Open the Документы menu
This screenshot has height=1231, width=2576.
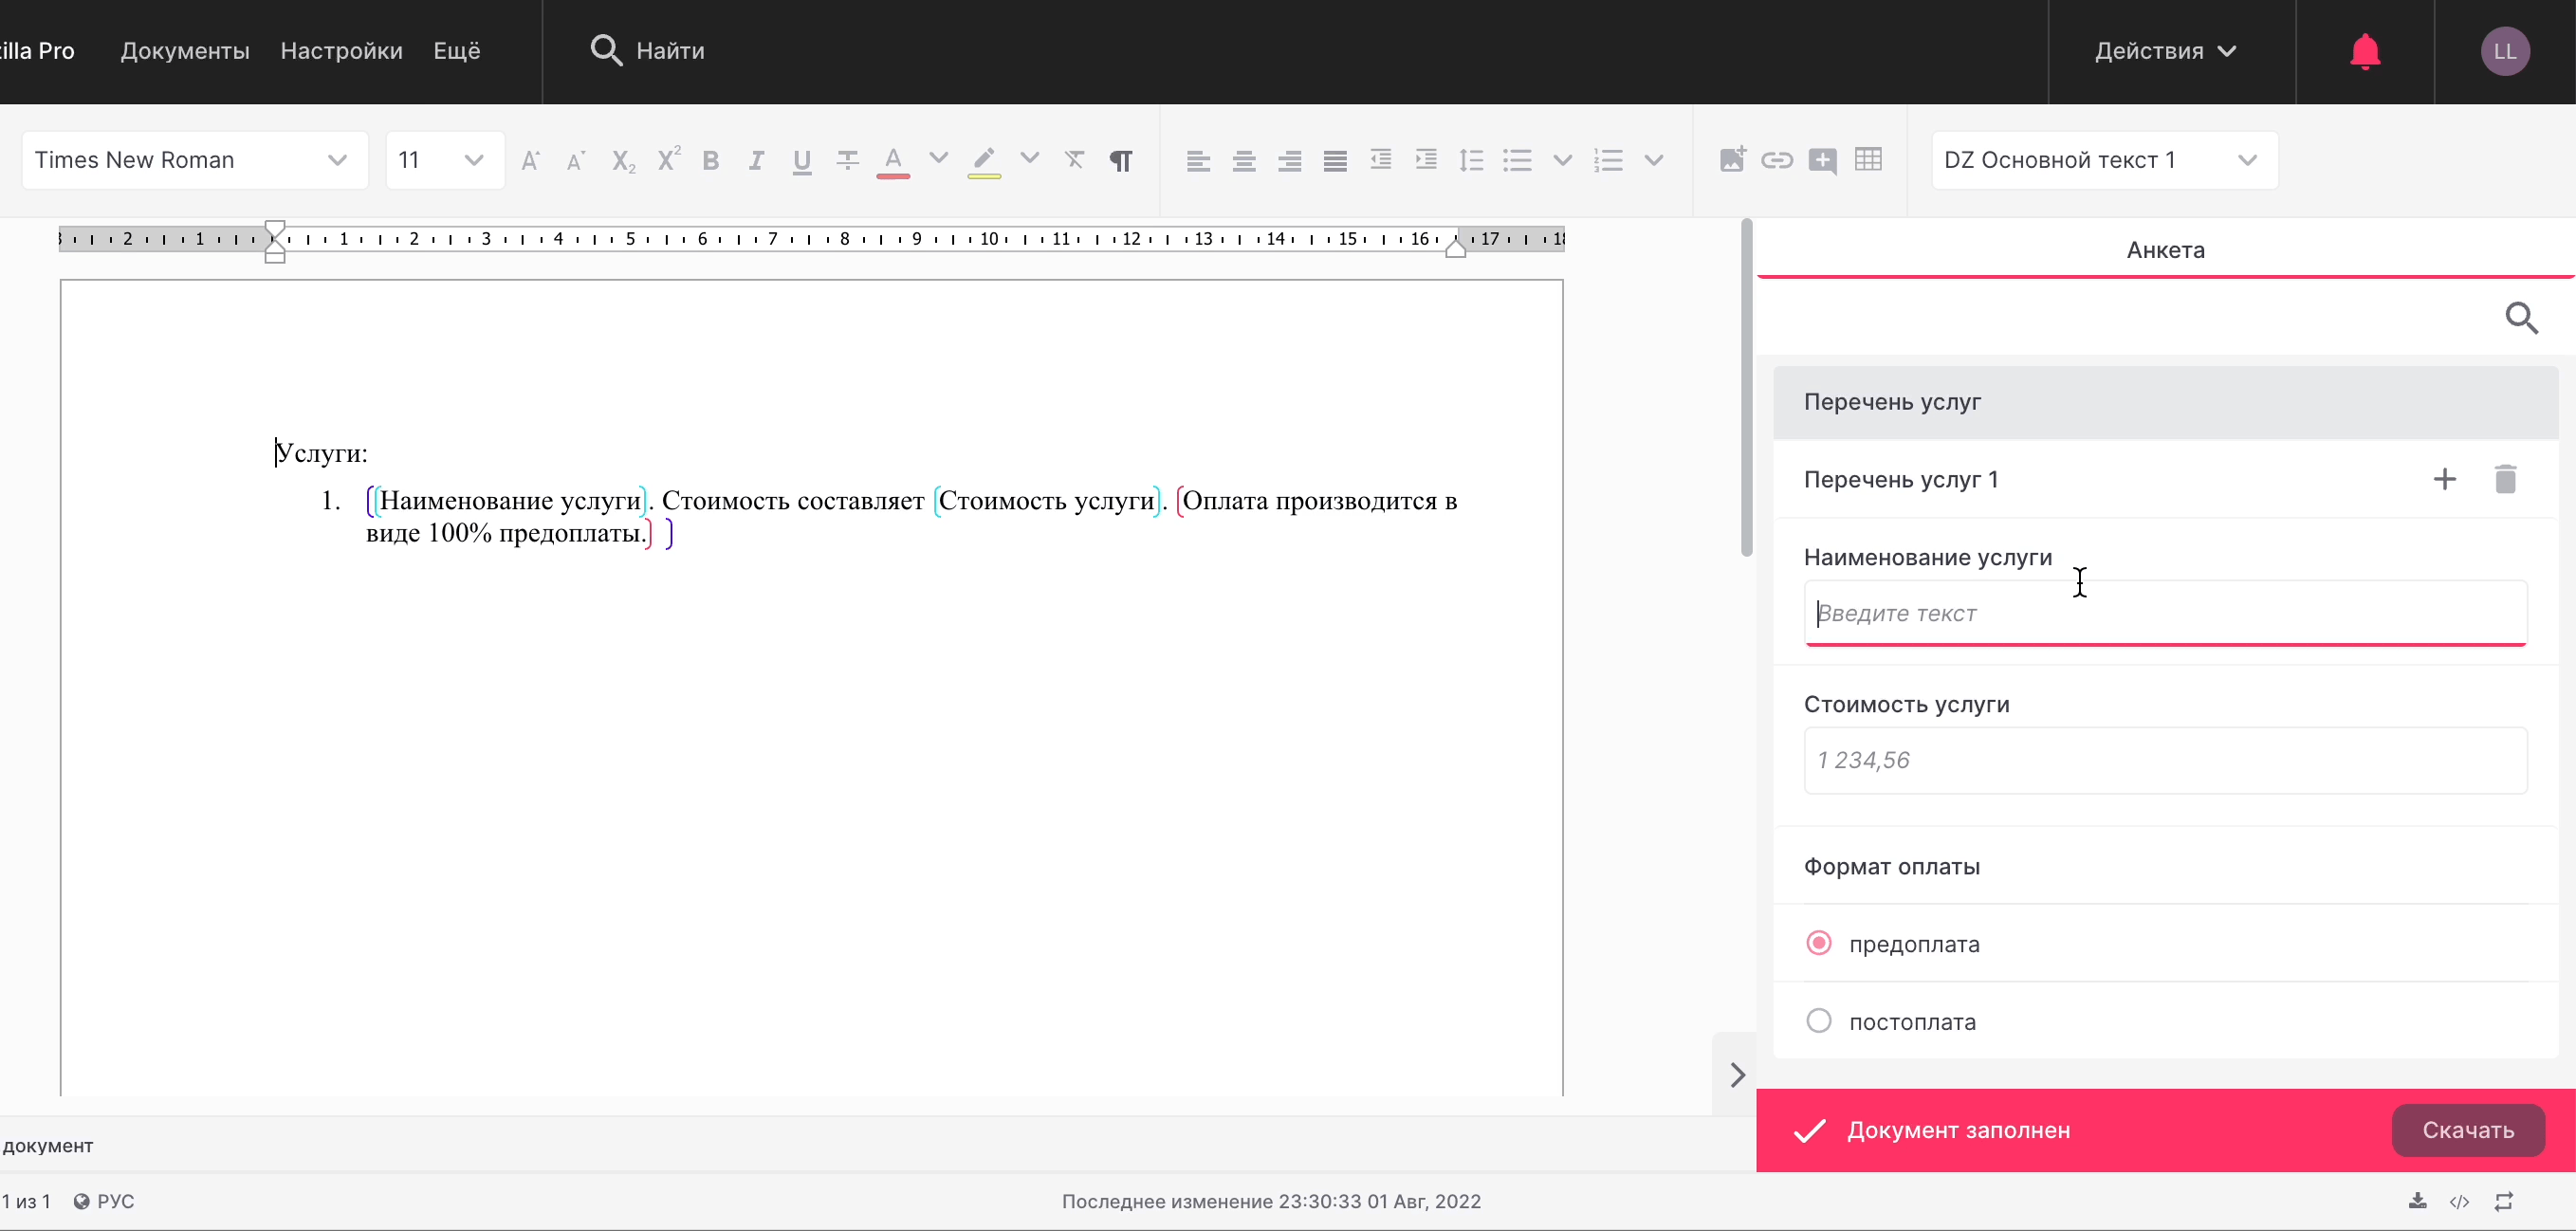[185, 51]
